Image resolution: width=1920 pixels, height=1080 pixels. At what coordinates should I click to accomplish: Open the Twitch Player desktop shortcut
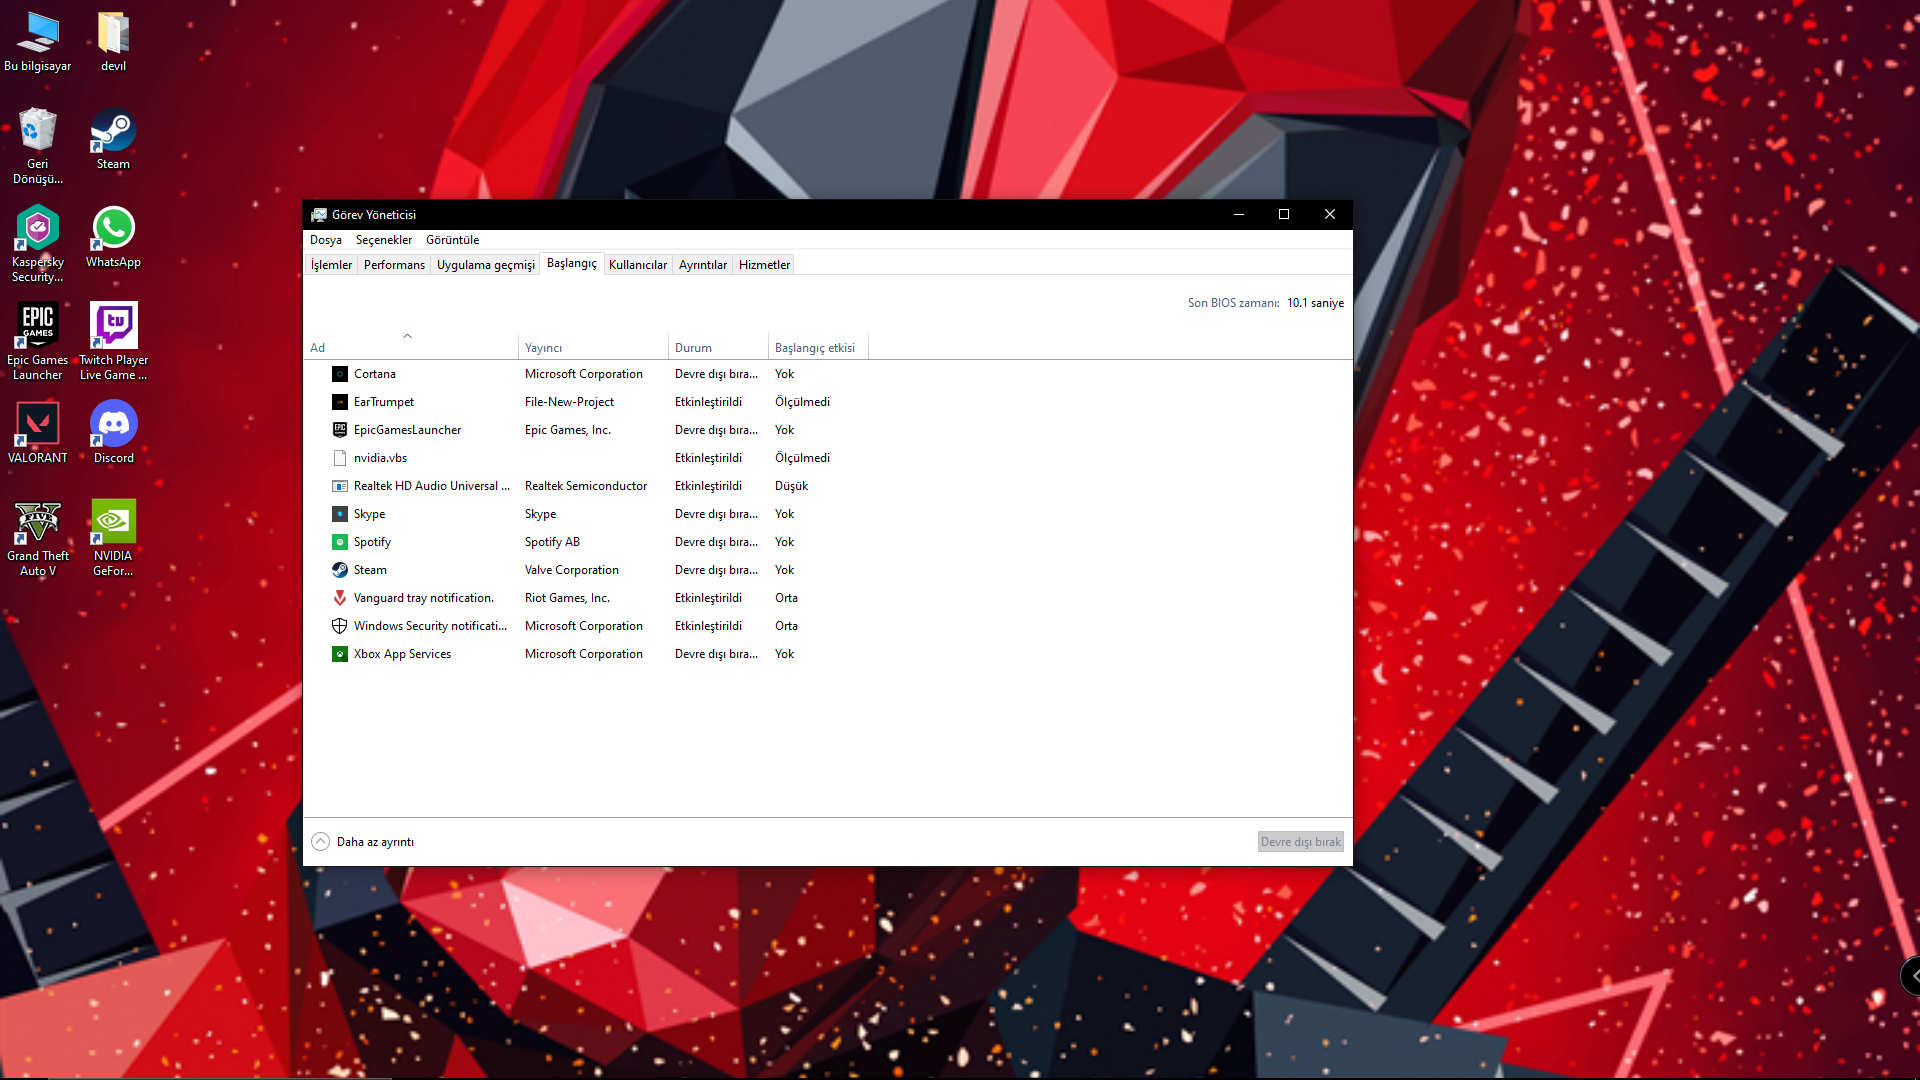[x=113, y=327]
